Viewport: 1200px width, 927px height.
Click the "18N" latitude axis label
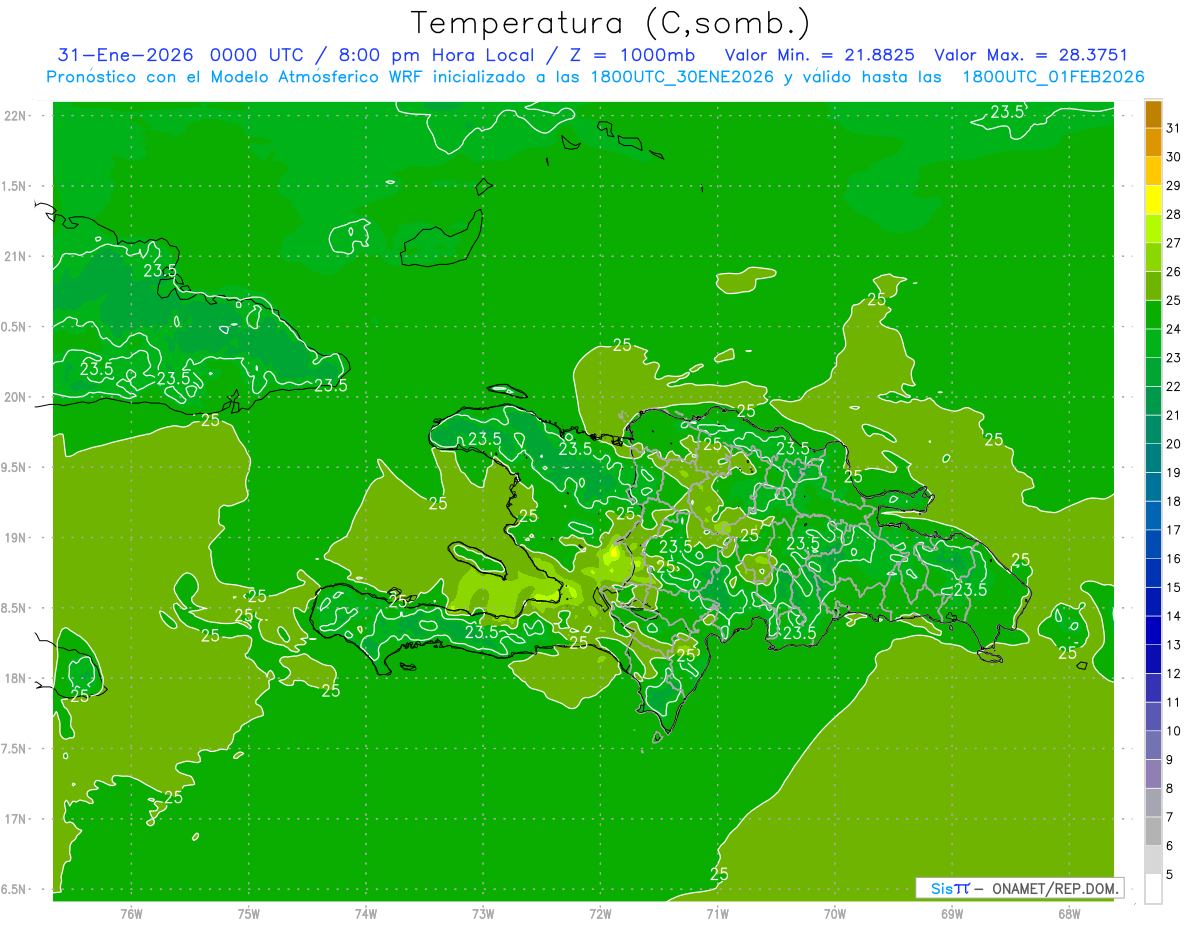click(16, 679)
